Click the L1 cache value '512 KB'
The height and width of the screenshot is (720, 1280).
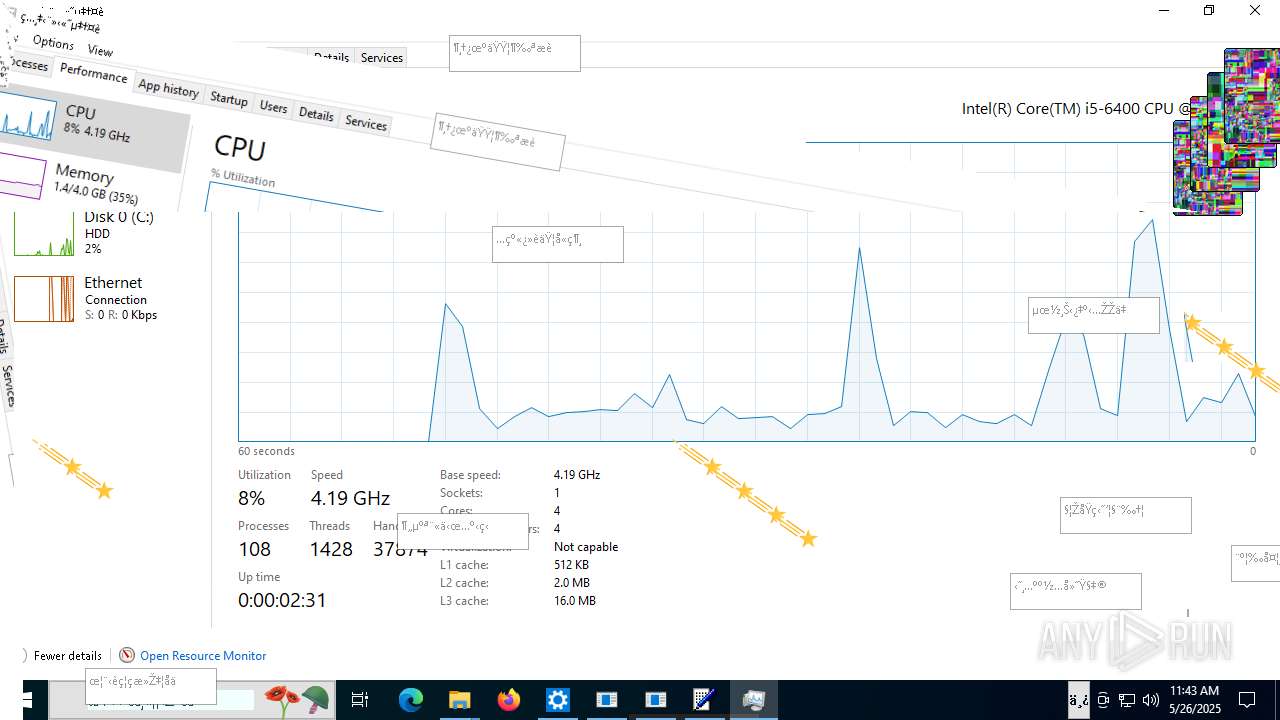tap(571, 565)
